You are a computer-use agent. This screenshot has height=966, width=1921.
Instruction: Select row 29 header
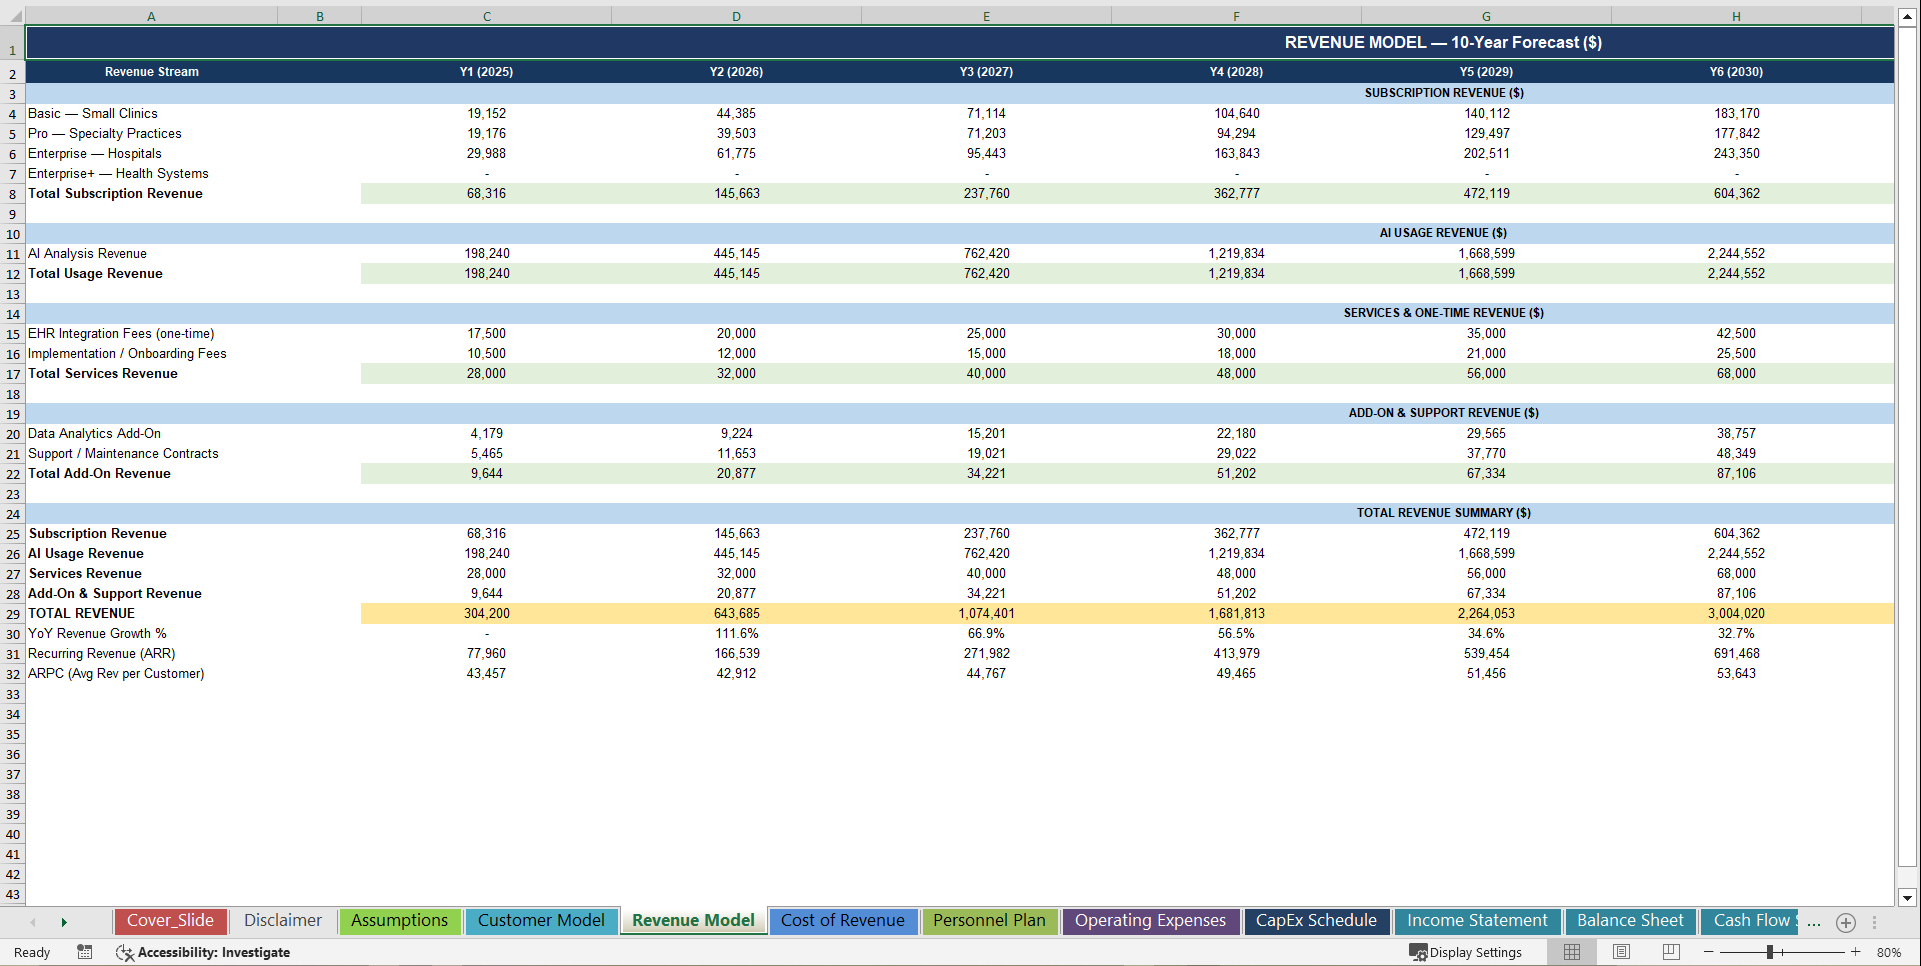pos(12,613)
